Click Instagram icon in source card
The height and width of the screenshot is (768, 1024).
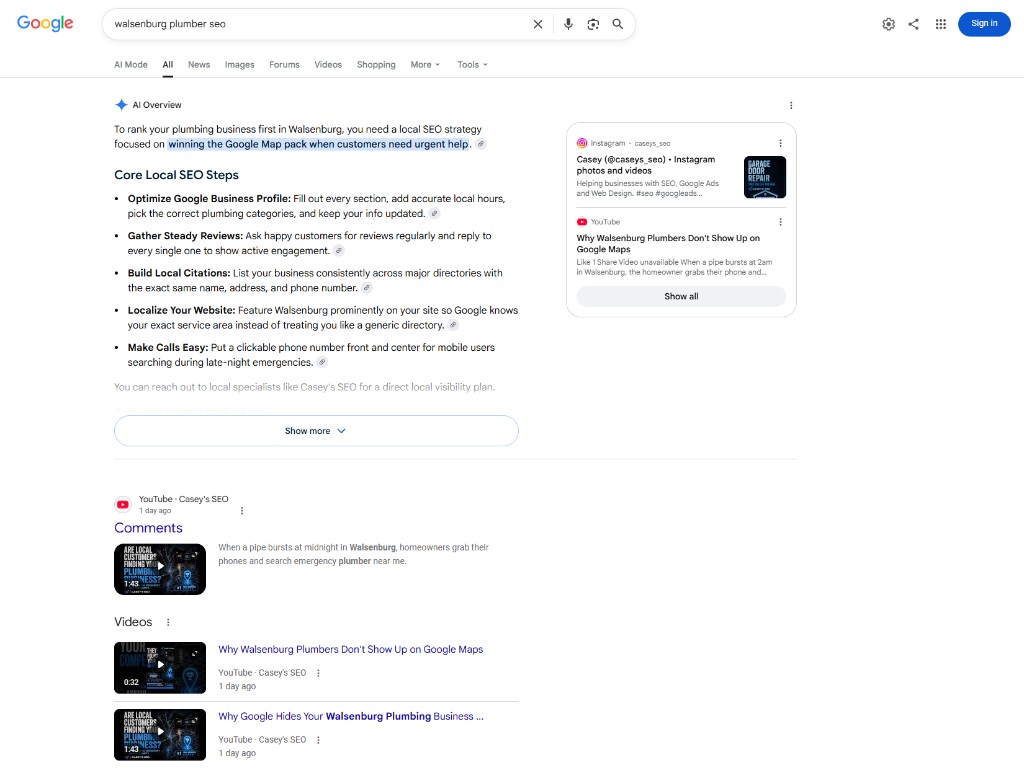(x=581, y=143)
